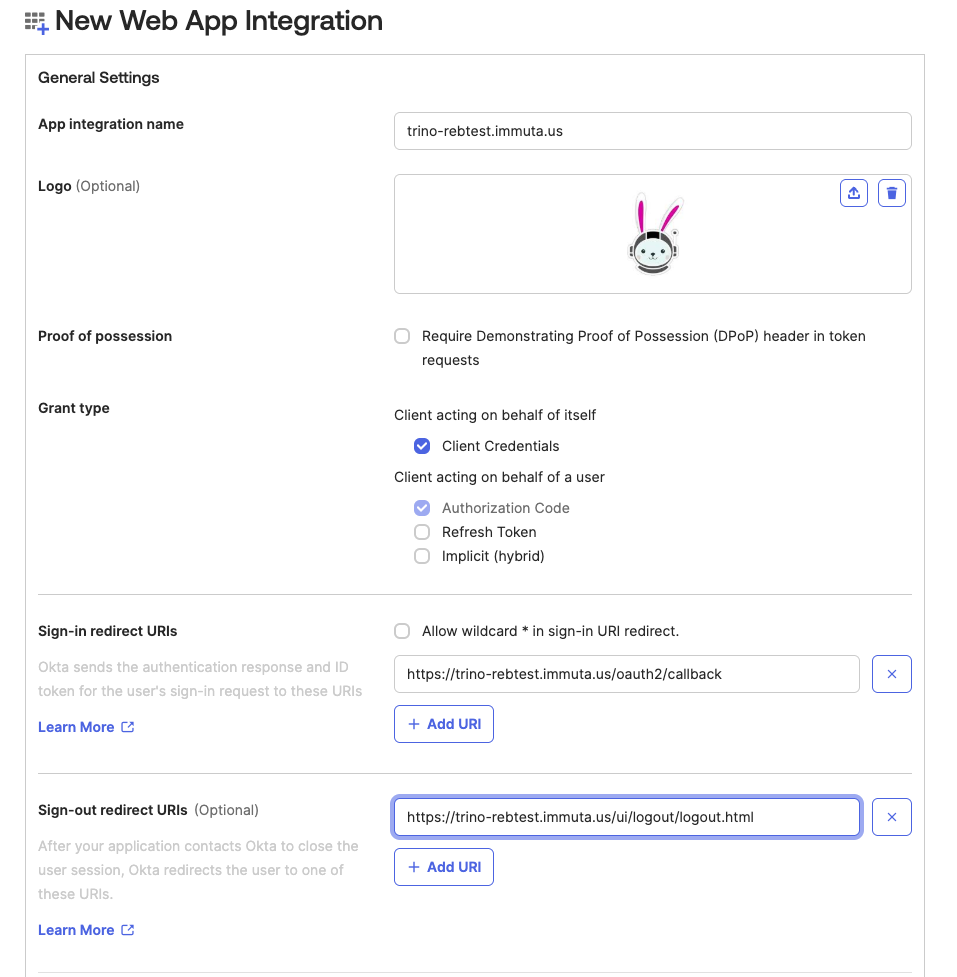957x977 pixels.
Task: Toggle the Authorization Code checkbox
Action: pyautogui.click(x=422, y=508)
